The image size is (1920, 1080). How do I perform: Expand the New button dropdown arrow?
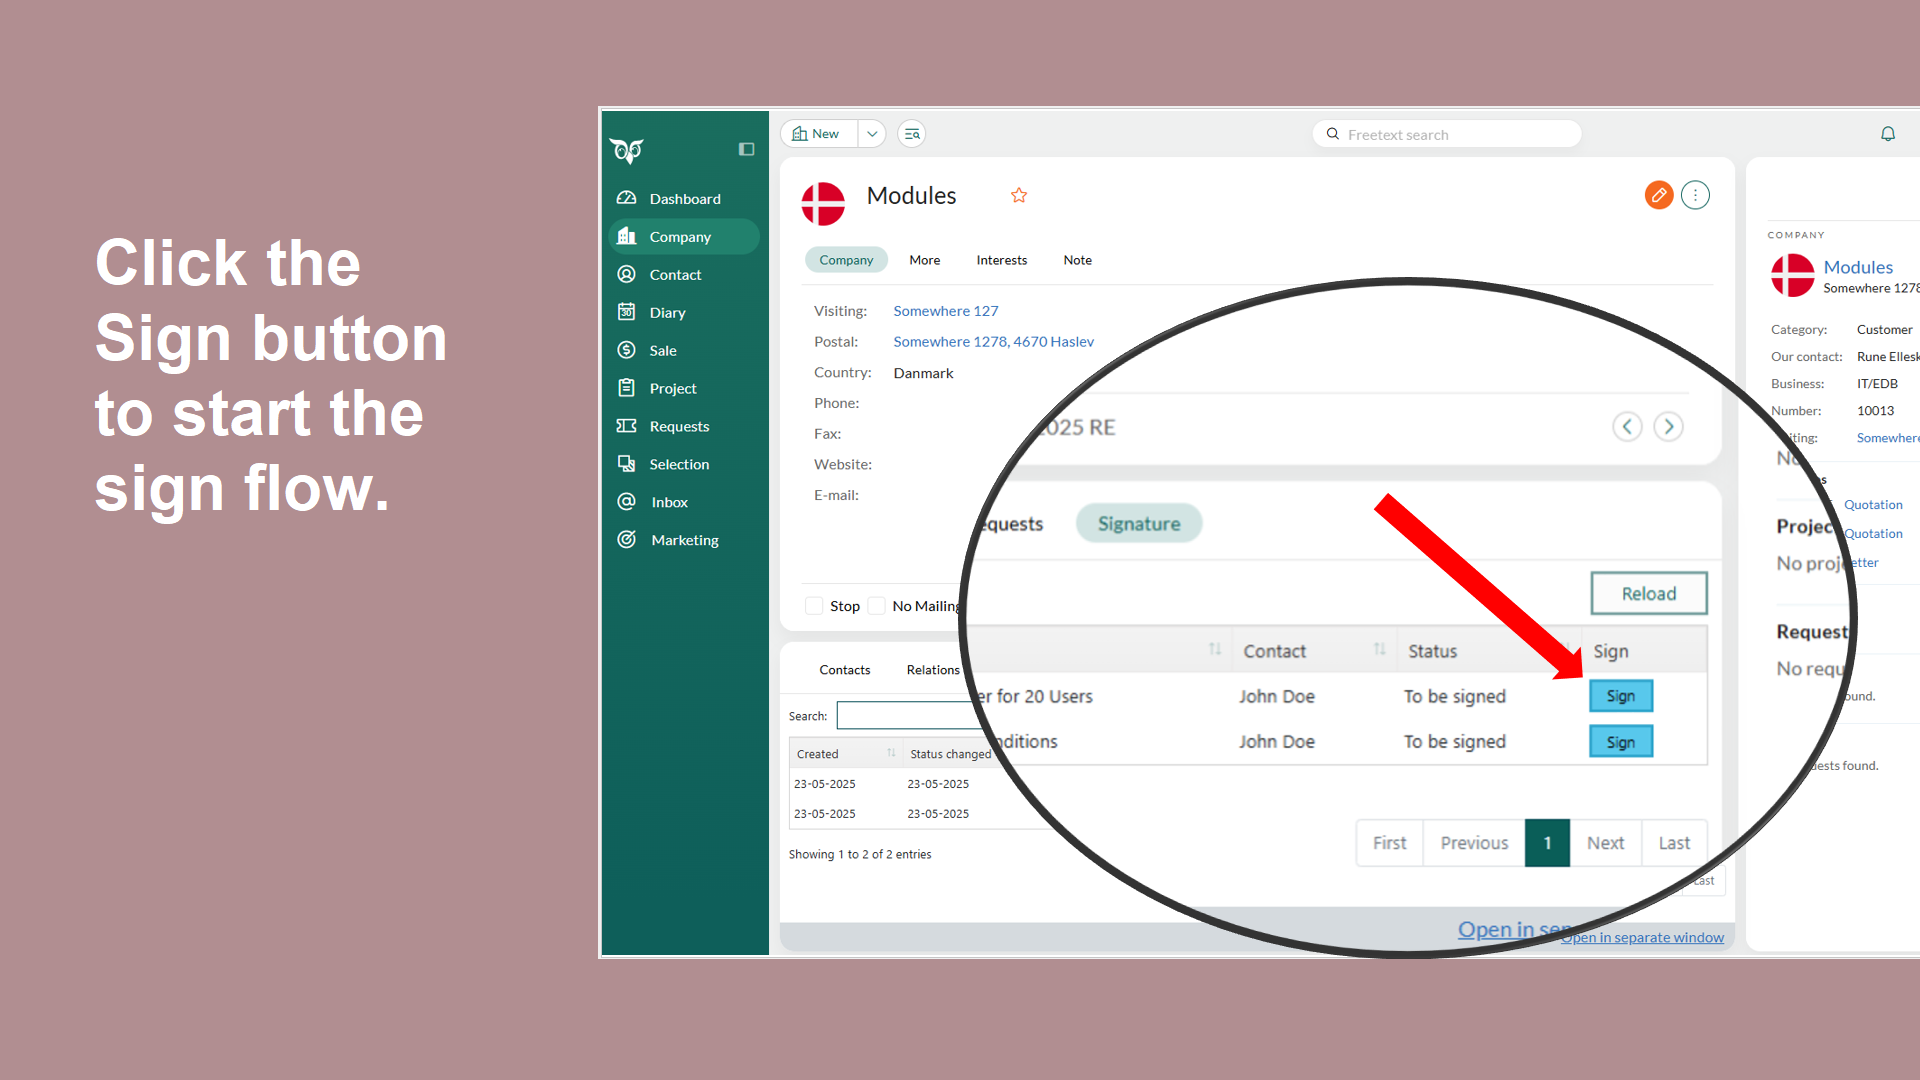click(x=872, y=133)
